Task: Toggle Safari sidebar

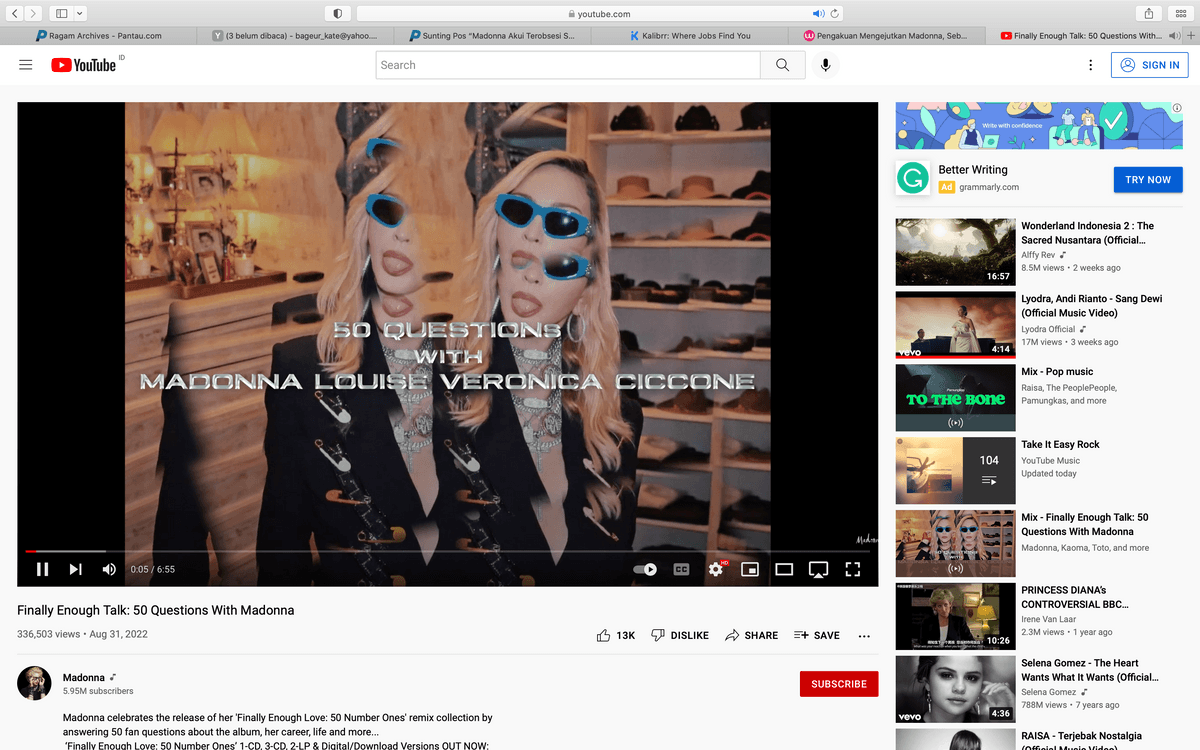Action: pos(61,13)
